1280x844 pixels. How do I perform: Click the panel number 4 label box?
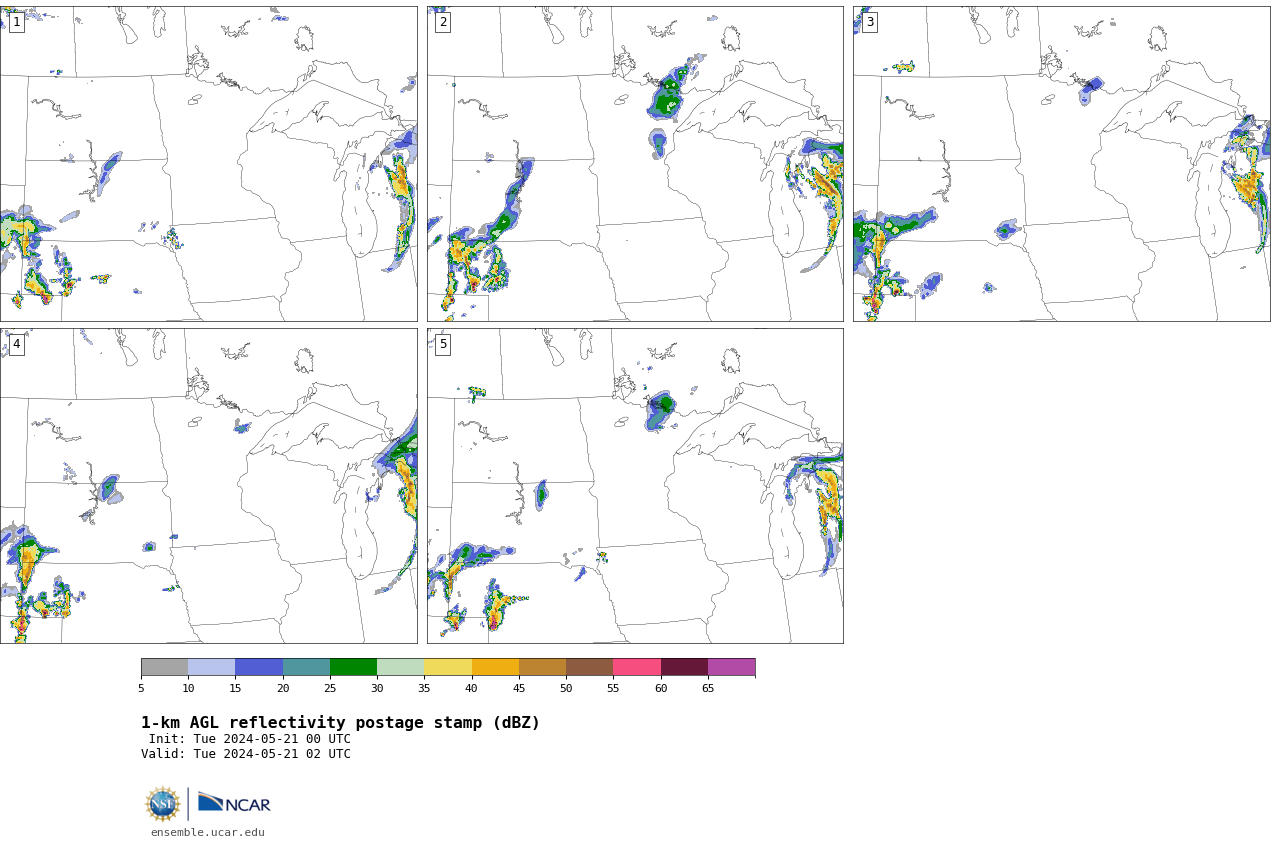tap(16, 344)
